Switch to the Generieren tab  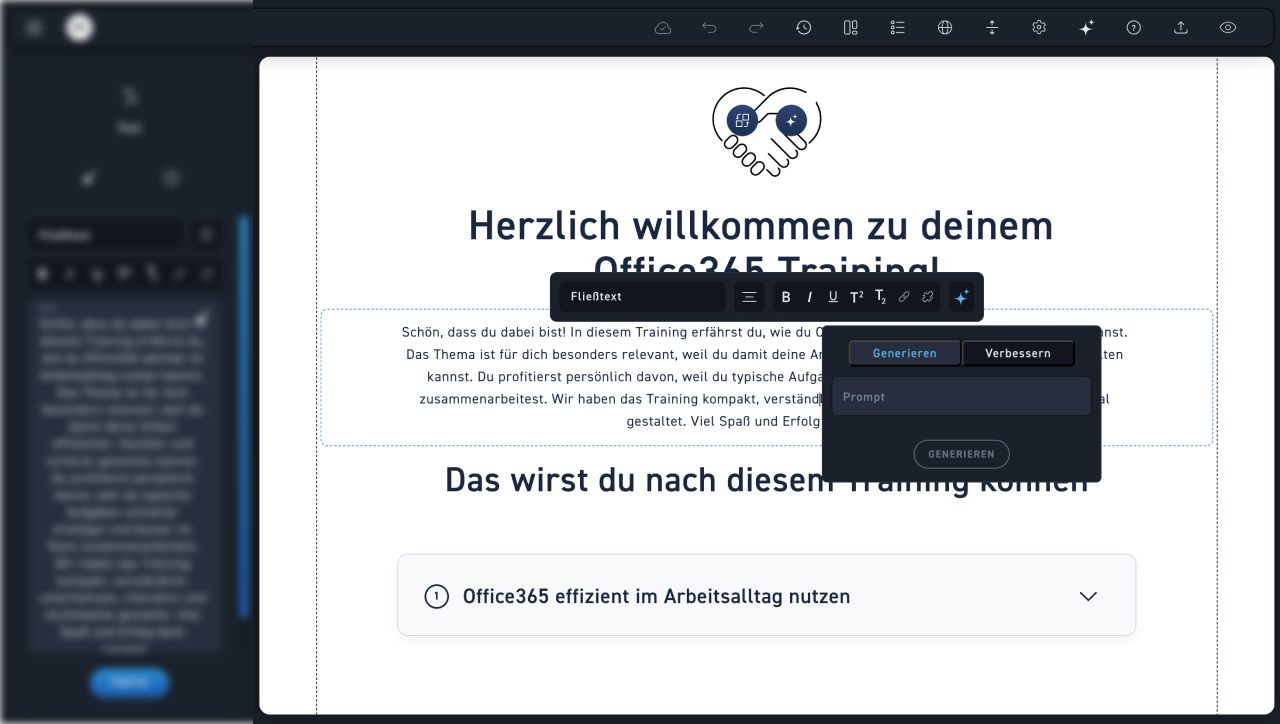(905, 353)
